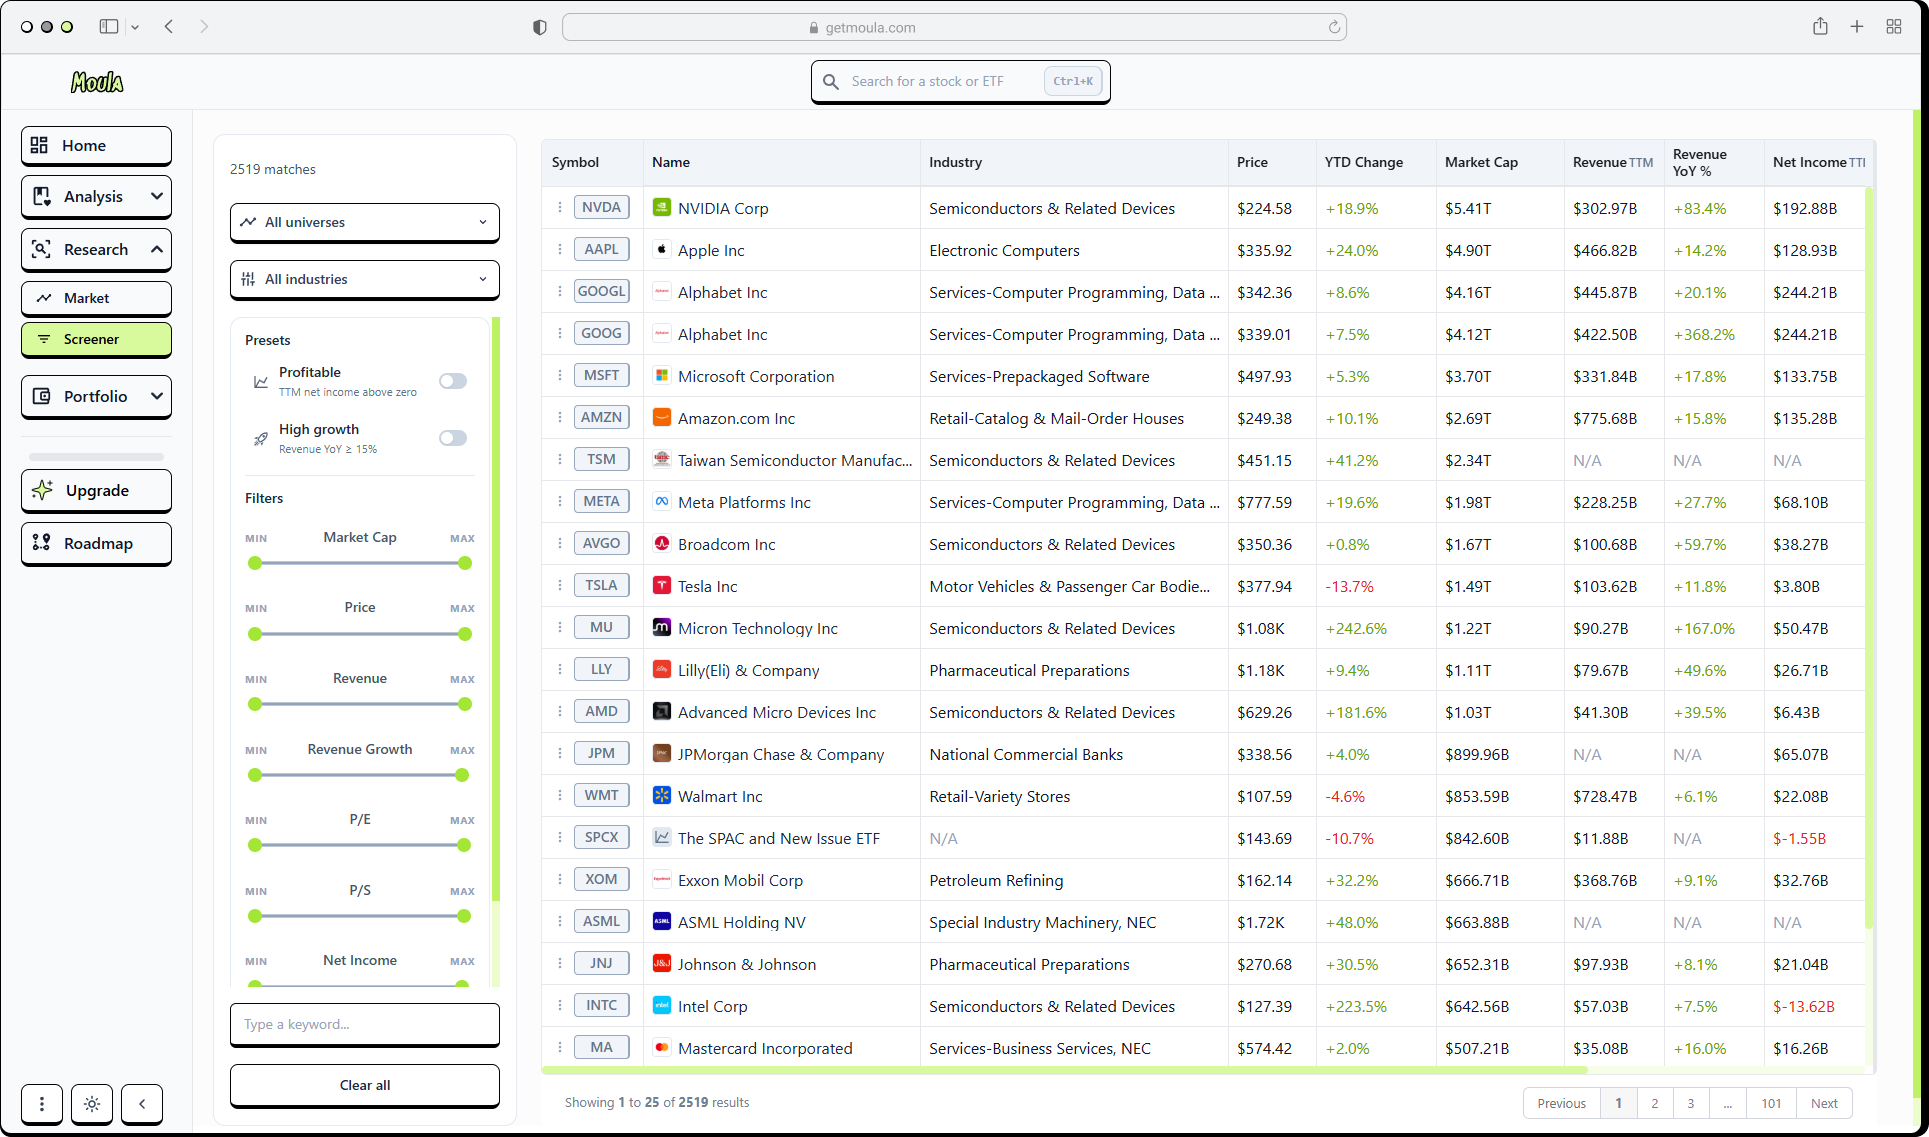Click the Tesla Inc logo icon
This screenshot has height=1137, width=1929.
coord(661,585)
